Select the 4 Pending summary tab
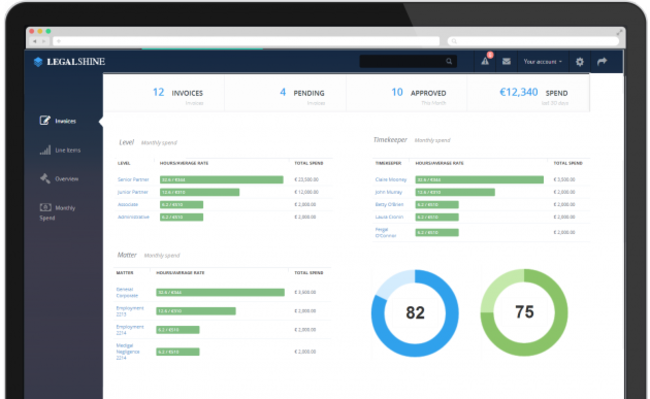This screenshot has height=399, width=650. 285,93
